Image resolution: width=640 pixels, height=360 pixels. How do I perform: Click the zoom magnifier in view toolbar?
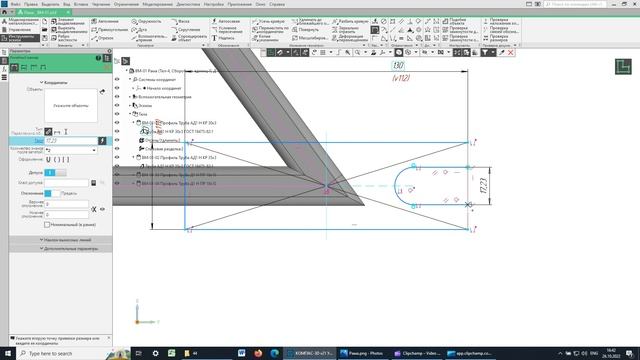click(x=357, y=53)
